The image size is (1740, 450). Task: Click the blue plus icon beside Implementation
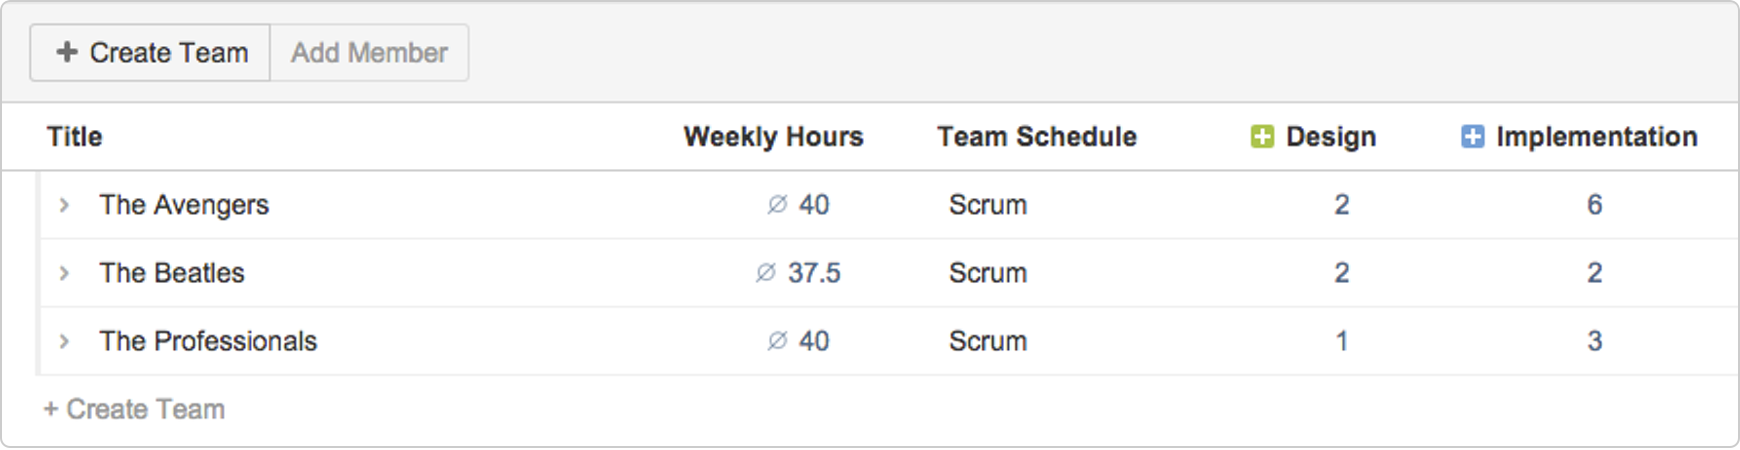pyautogui.click(x=1472, y=136)
